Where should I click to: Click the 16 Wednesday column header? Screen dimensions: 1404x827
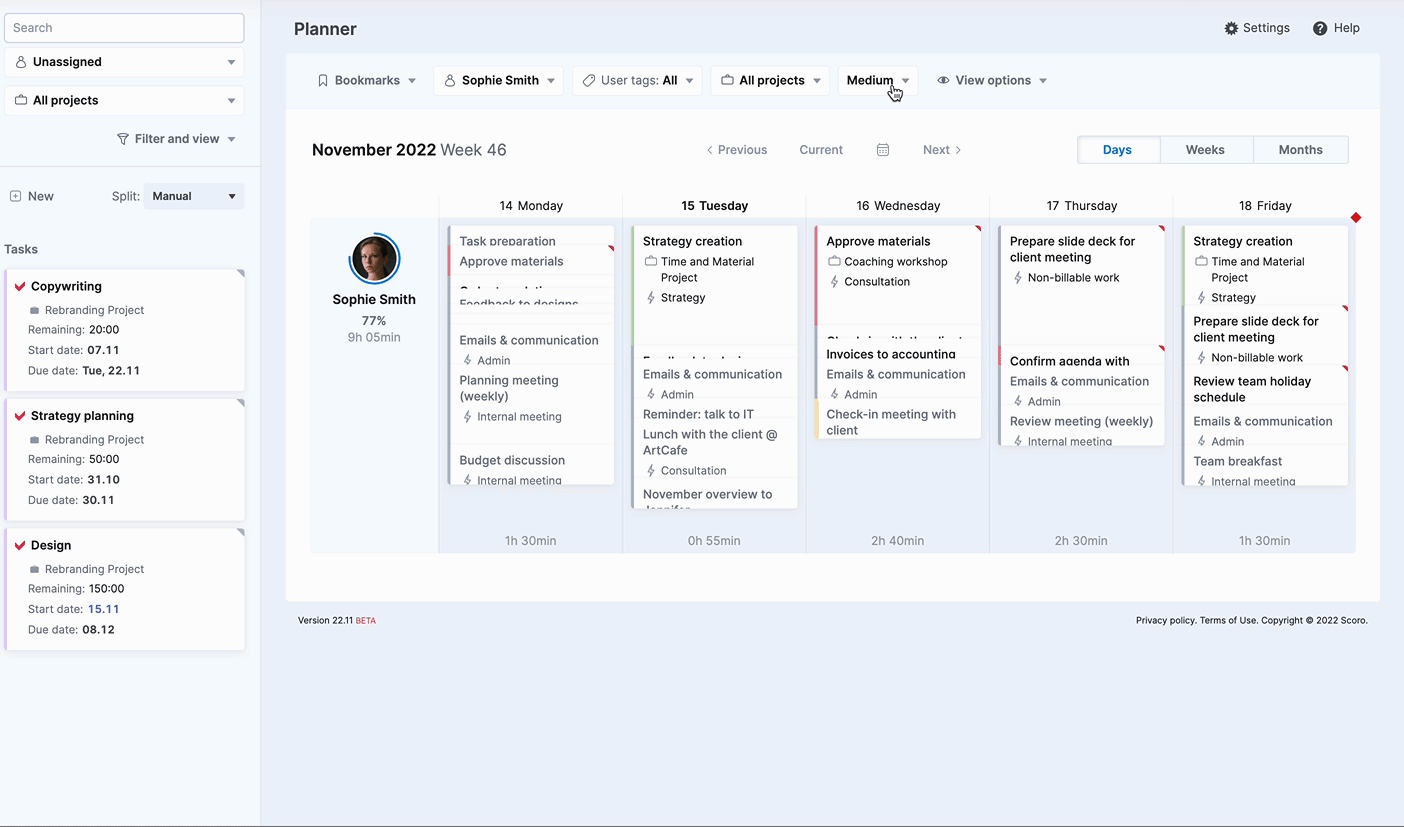(x=898, y=206)
